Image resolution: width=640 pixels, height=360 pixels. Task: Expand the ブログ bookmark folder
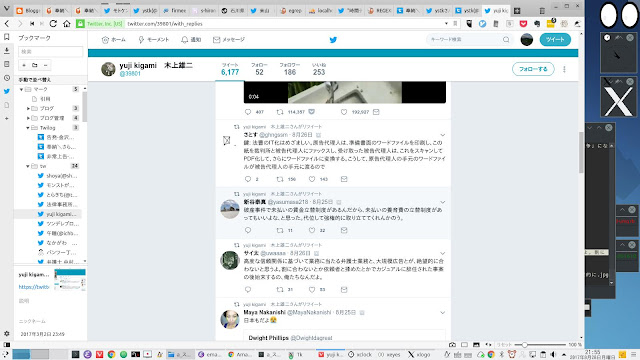point(28,108)
